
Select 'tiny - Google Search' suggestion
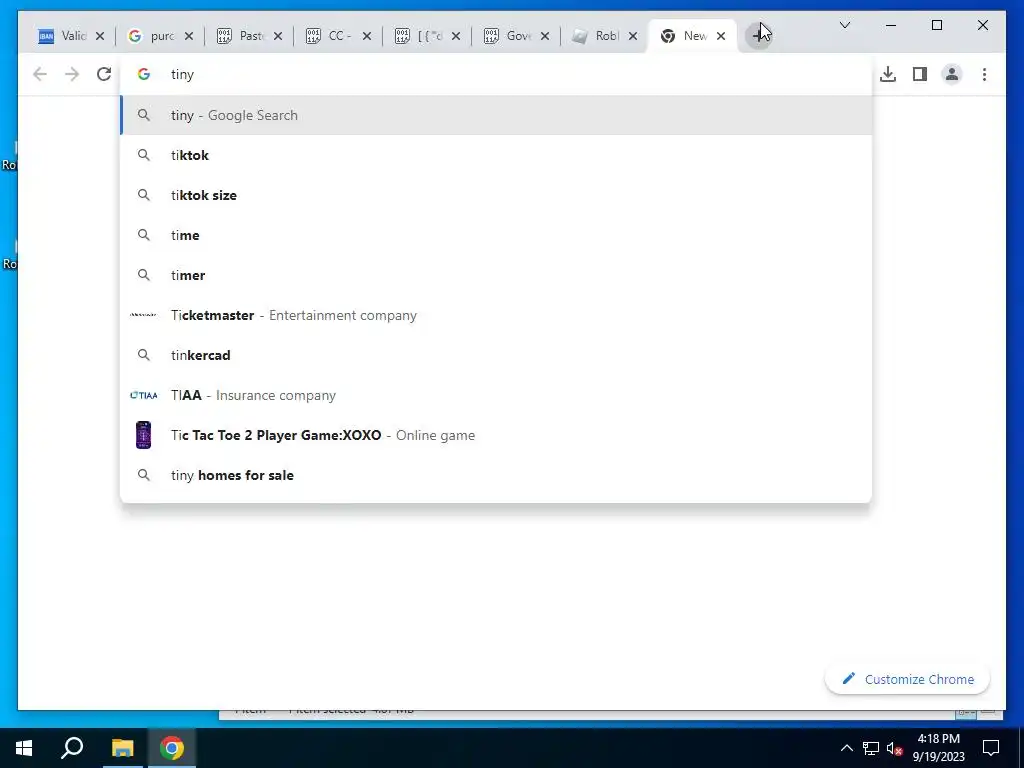point(496,116)
